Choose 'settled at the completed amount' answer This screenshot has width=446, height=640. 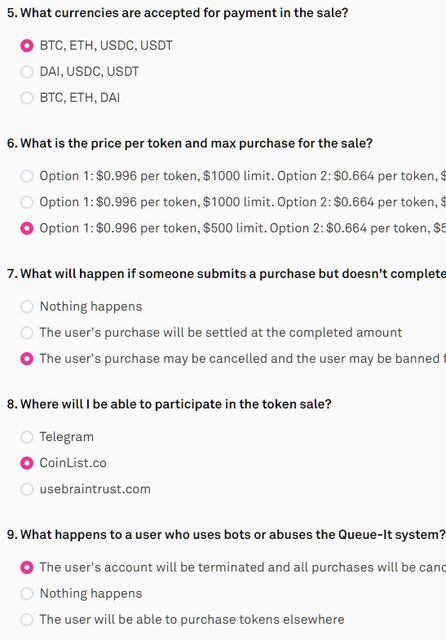(x=27, y=333)
